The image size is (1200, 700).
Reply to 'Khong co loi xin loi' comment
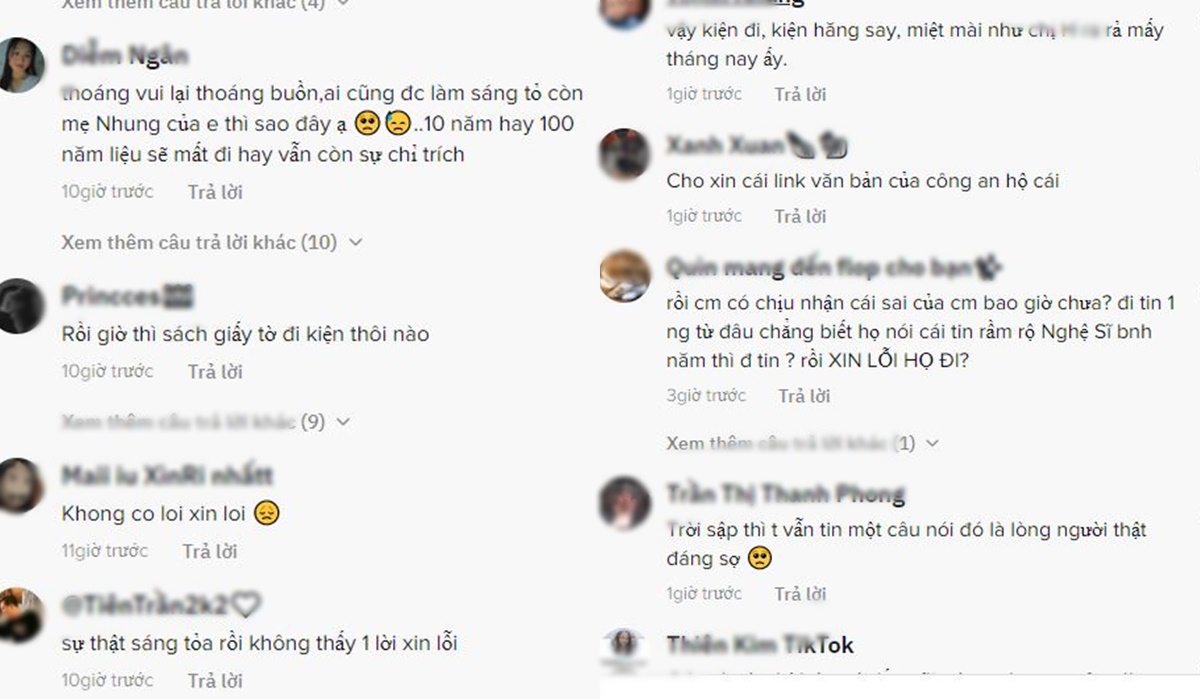pos(210,551)
